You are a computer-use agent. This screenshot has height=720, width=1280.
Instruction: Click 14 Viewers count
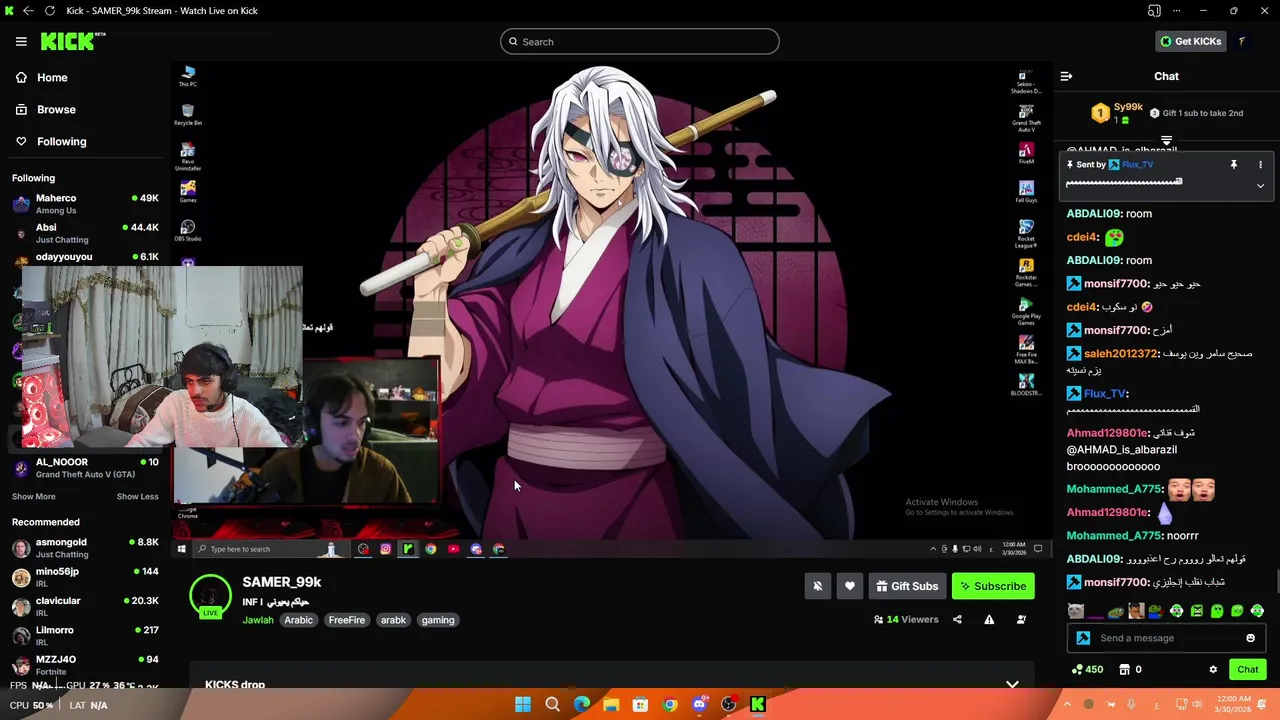point(906,619)
